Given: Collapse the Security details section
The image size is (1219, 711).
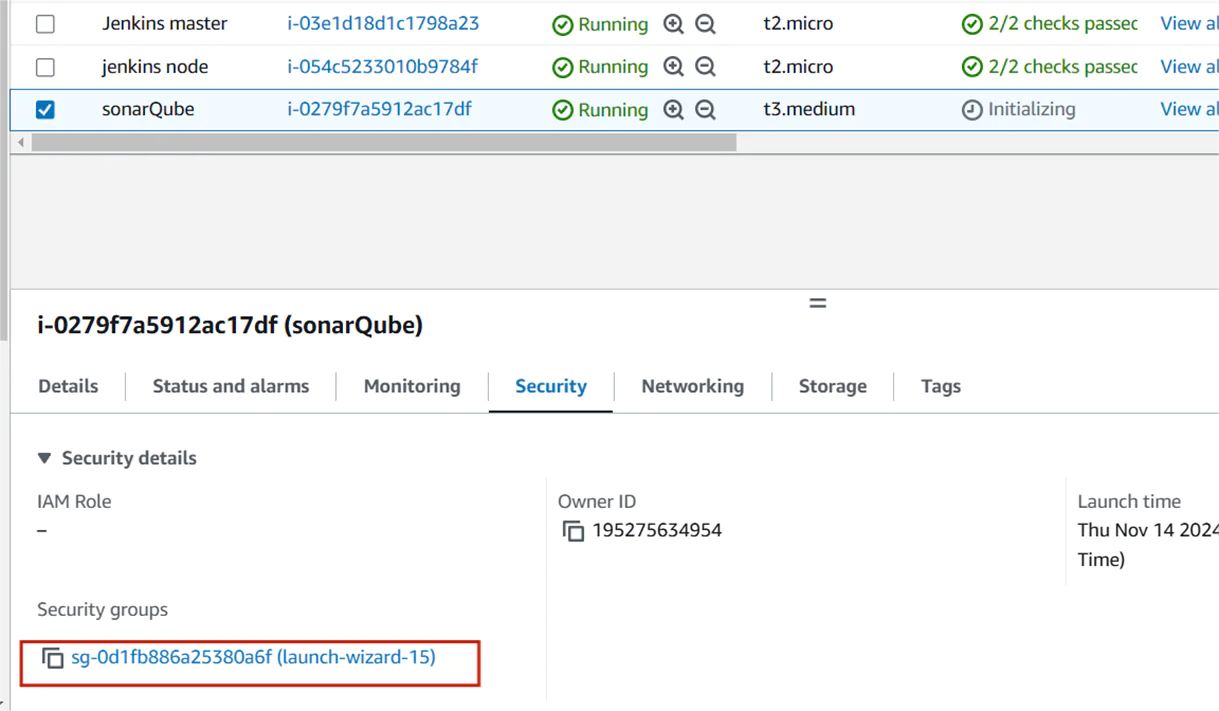Looking at the screenshot, I should point(44,458).
